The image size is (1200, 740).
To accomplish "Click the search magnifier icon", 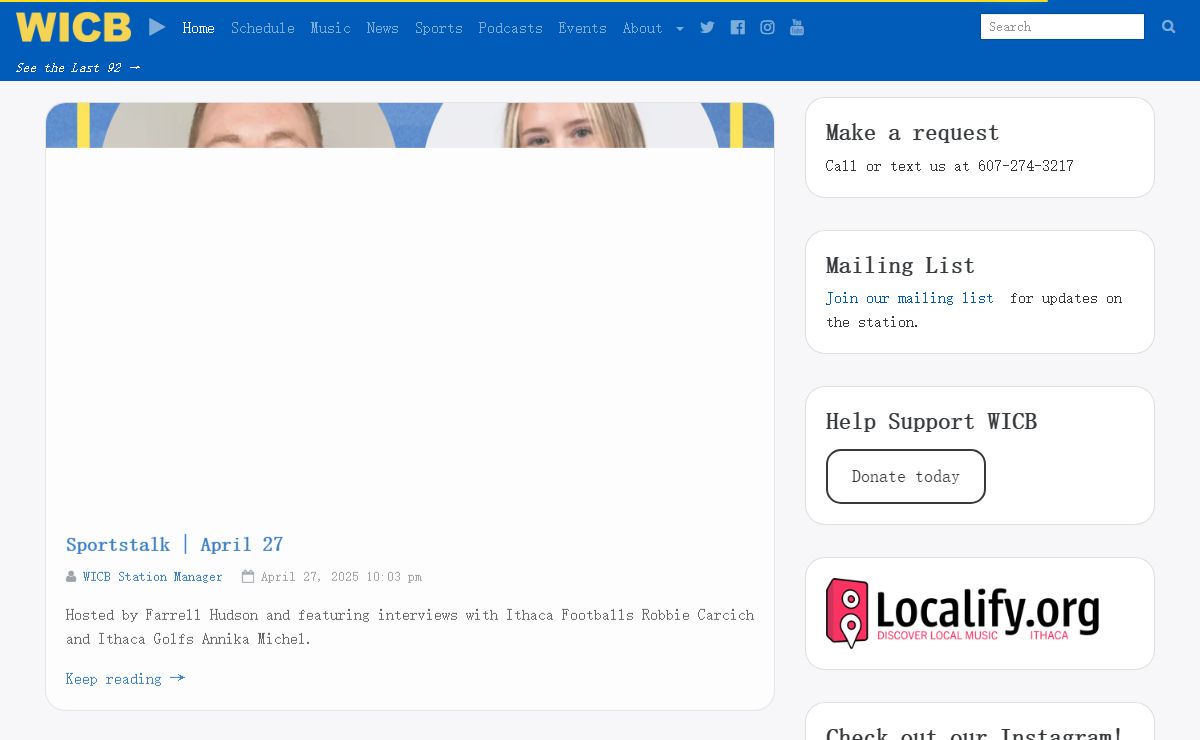I will [x=1168, y=27].
